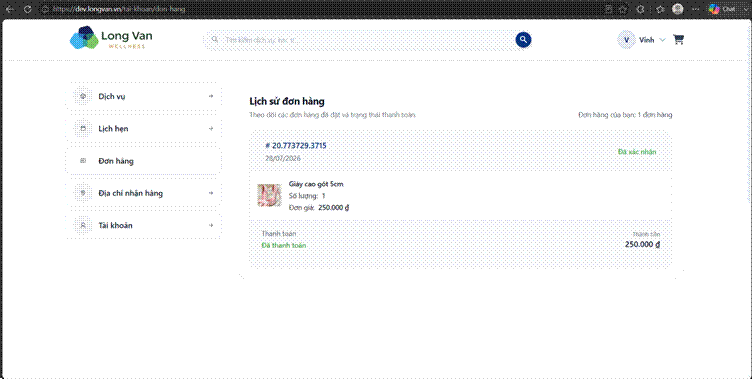Click the Lịch sử đơn hàng heading

[287, 101]
